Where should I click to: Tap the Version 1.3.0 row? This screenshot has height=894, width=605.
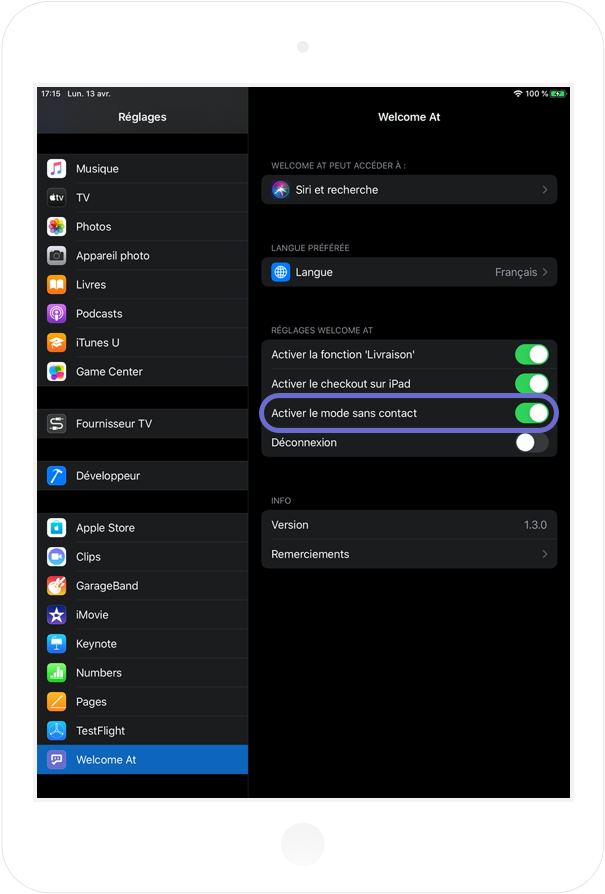click(409, 525)
